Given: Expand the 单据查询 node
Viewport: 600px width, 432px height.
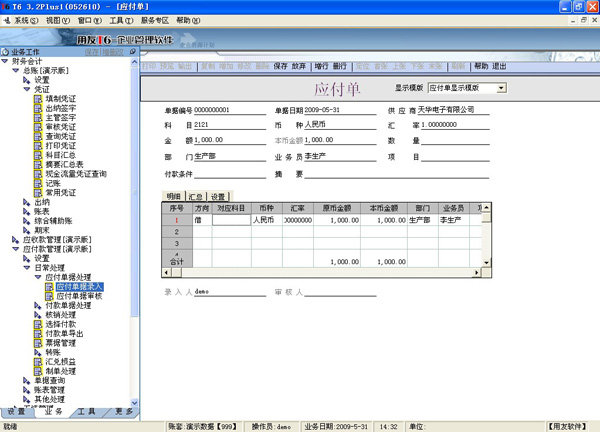Looking at the screenshot, I should point(26,381).
